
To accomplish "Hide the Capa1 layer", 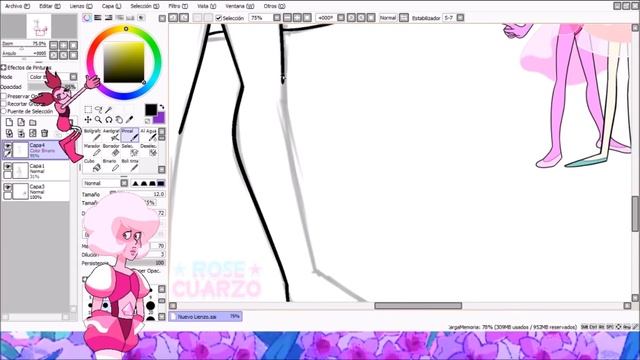I will [7, 167].
